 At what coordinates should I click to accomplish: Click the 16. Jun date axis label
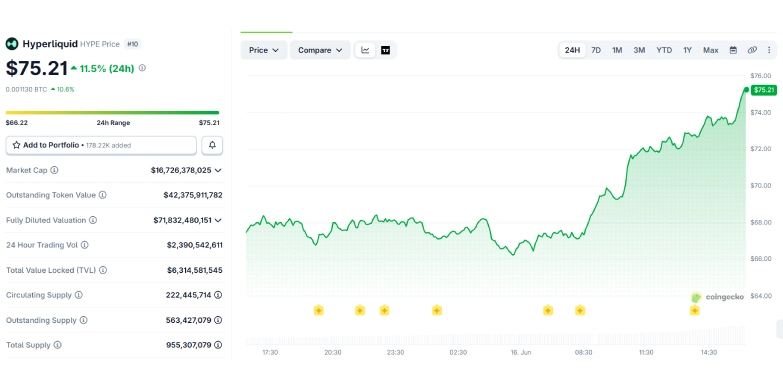click(x=521, y=352)
